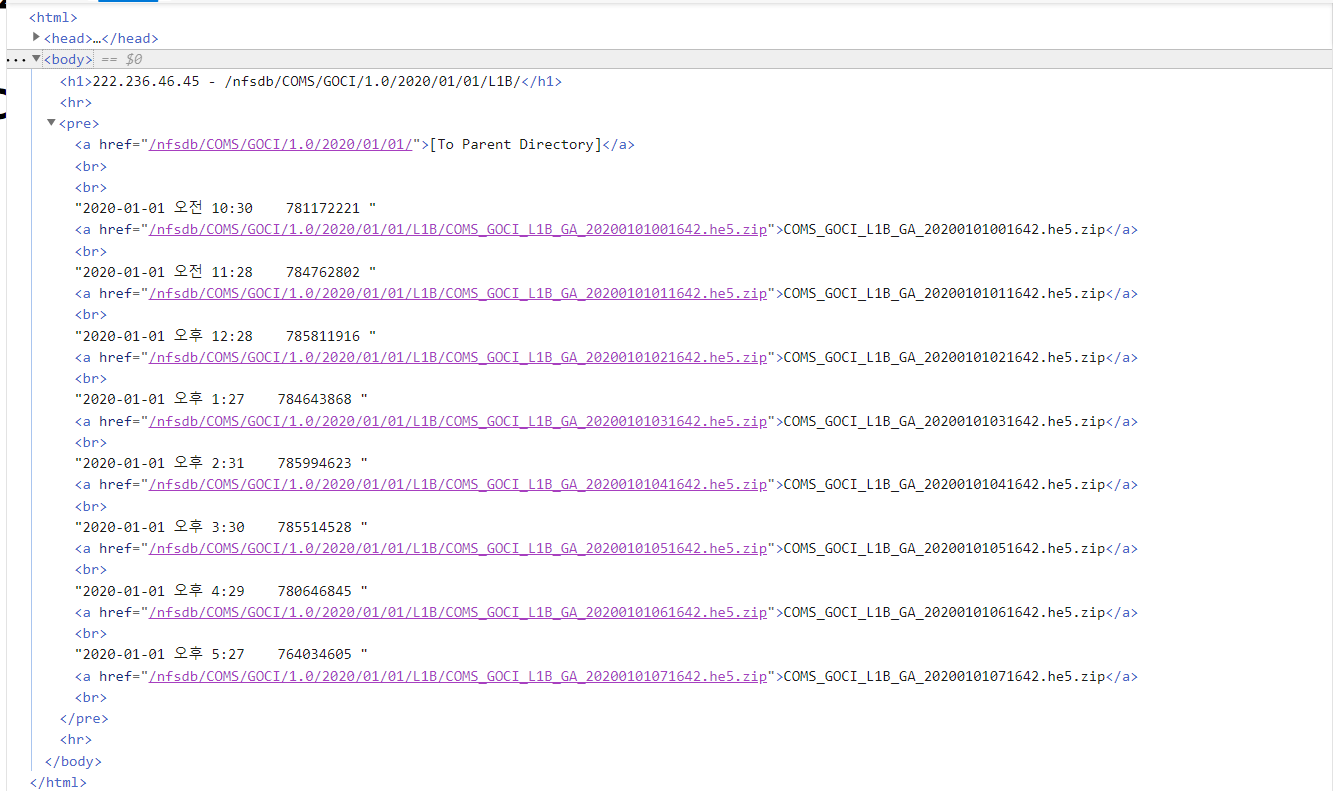1333x791 pixels.
Task: Select the first hr tag below h1
Action: pyautogui.click(x=76, y=102)
